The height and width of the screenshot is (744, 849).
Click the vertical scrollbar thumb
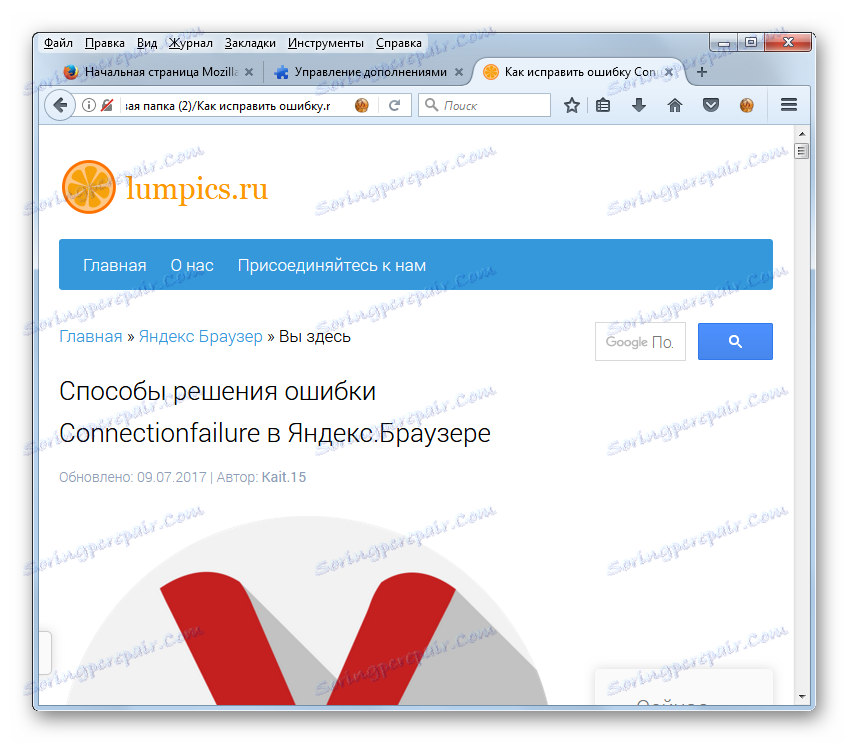point(802,151)
